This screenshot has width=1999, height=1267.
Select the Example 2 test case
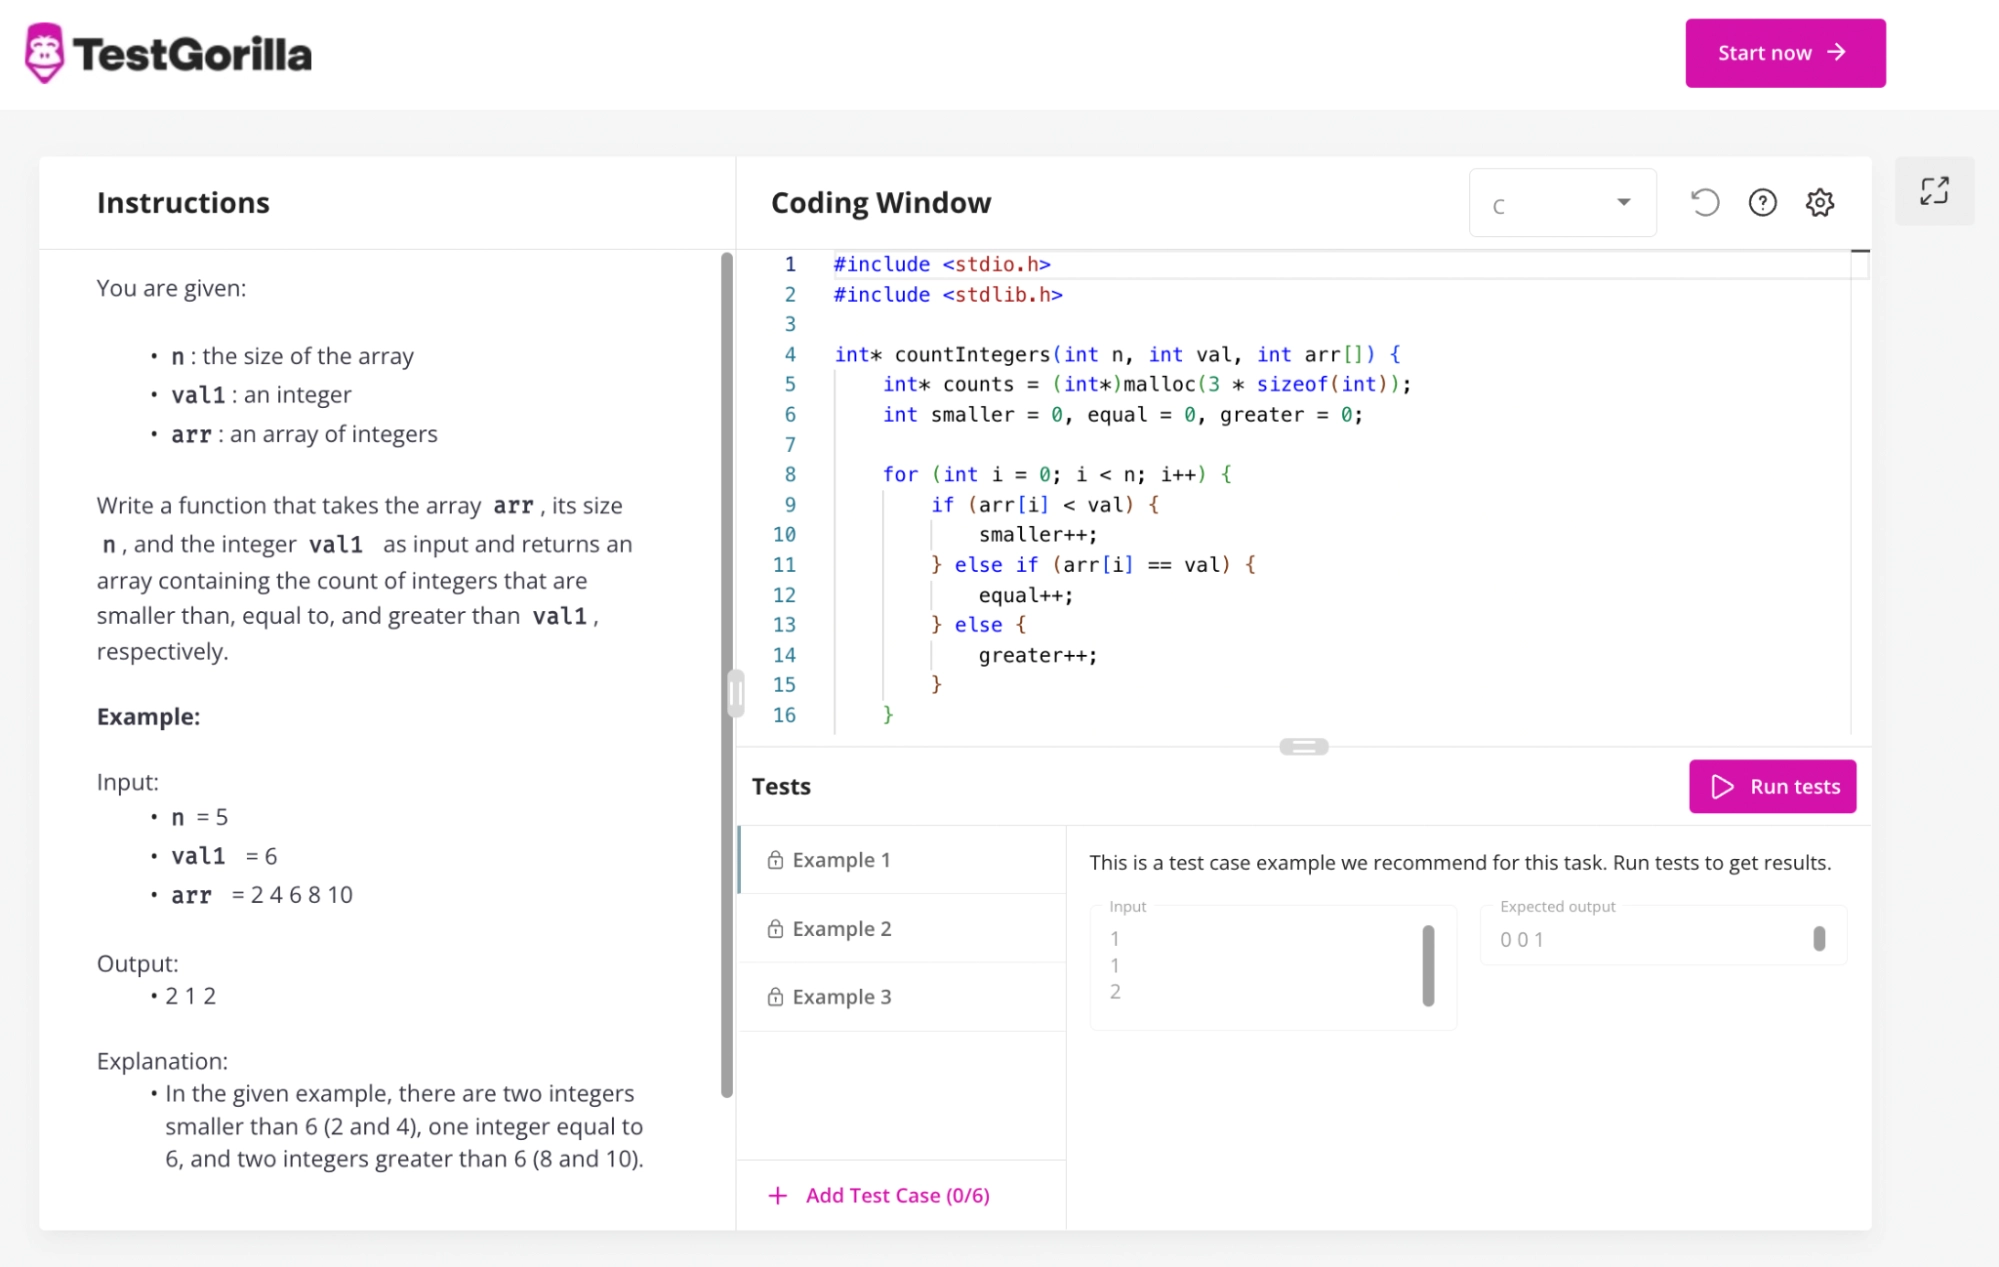click(x=902, y=929)
